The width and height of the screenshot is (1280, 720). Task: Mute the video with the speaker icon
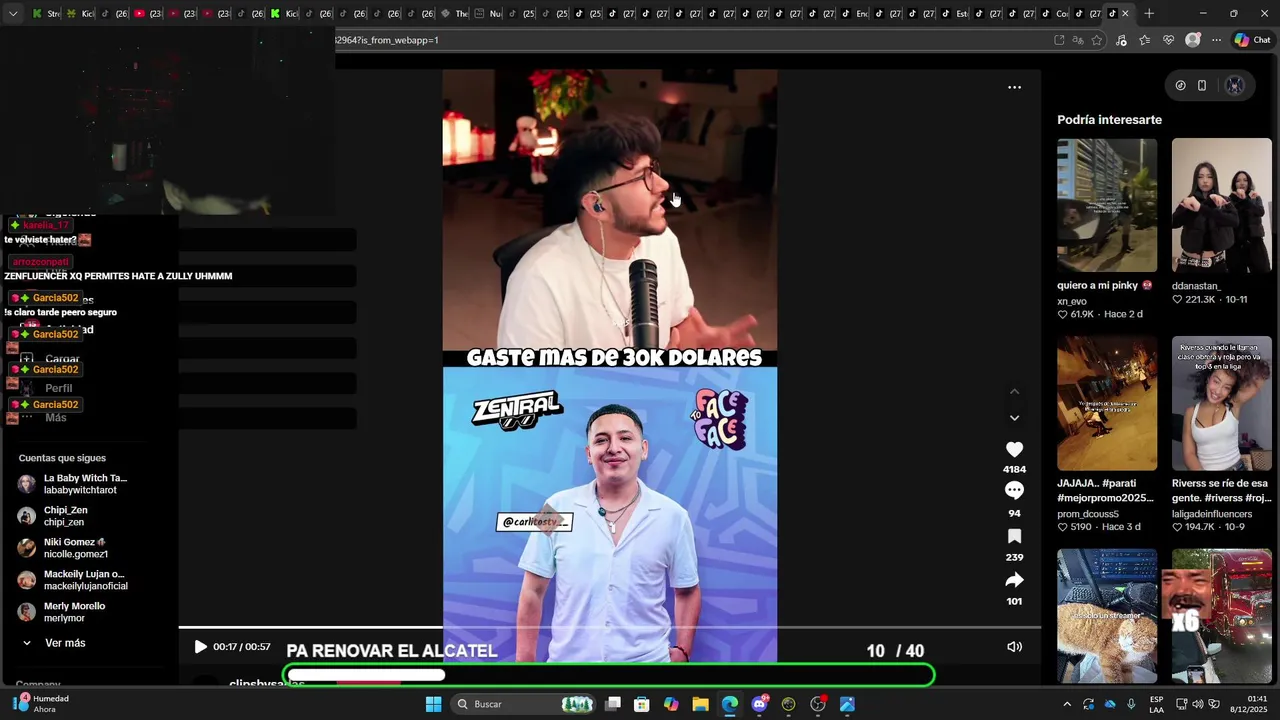click(x=1014, y=647)
